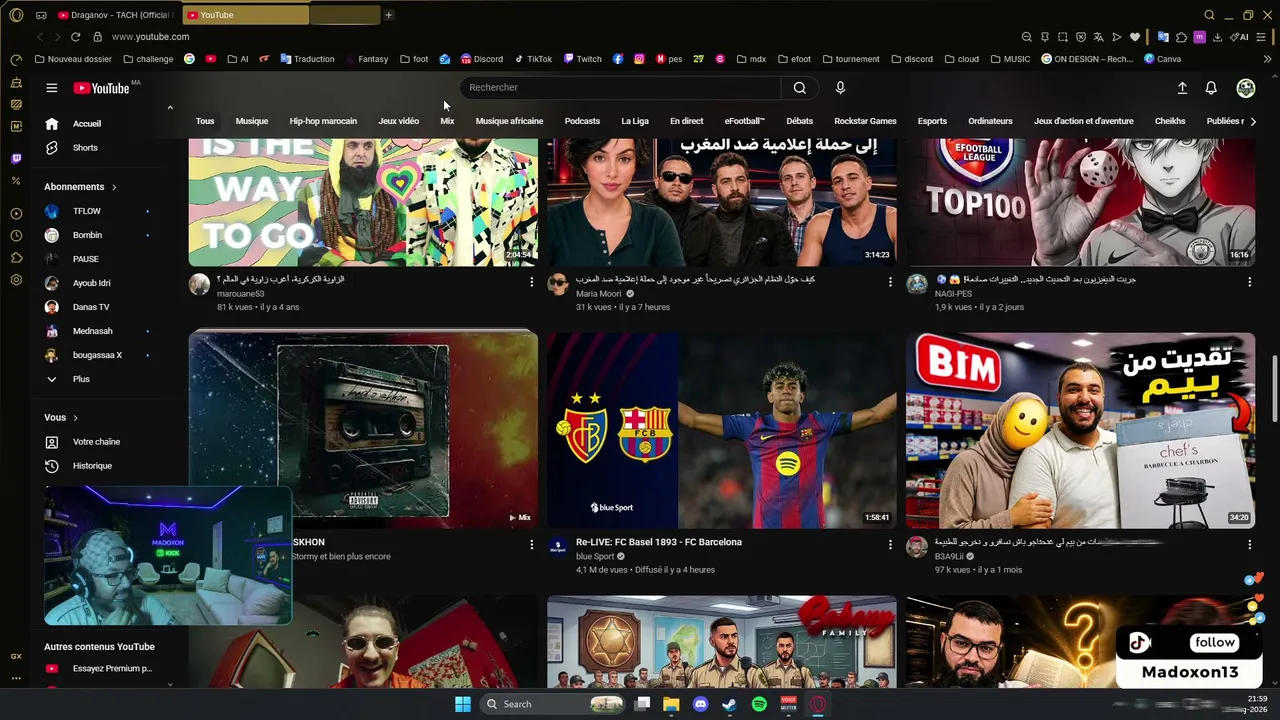This screenshot has height=720, width=1280.
Task: Select the Tous filter chip
Action: tap(205, 122)
